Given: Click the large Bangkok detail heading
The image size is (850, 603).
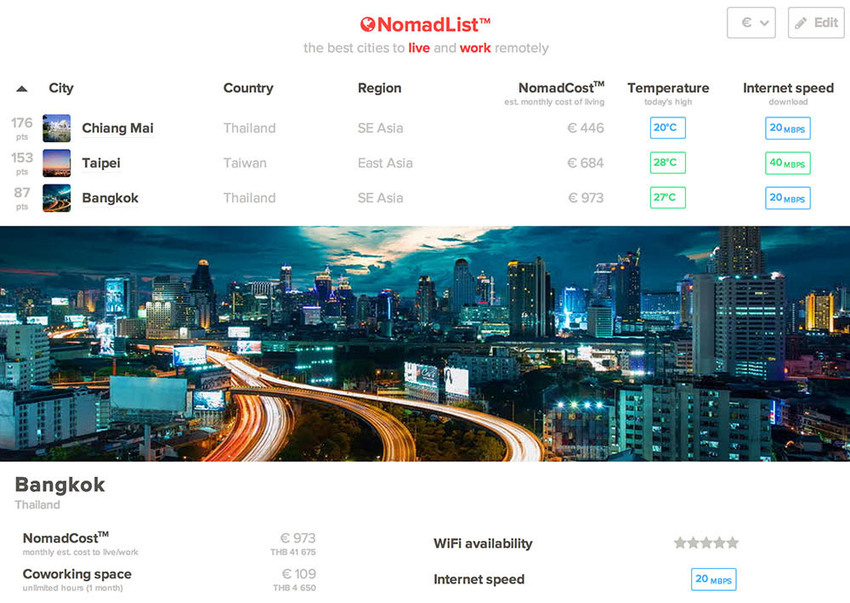Looking at the screenshot, I should click(x=60, y=485).
